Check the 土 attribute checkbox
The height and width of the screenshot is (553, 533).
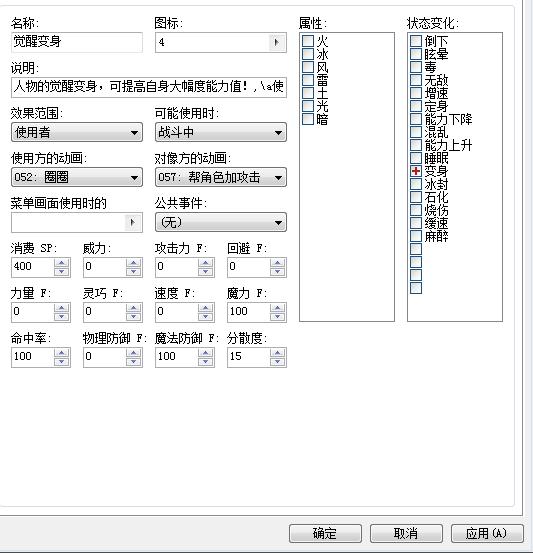(x=308, y=93)
